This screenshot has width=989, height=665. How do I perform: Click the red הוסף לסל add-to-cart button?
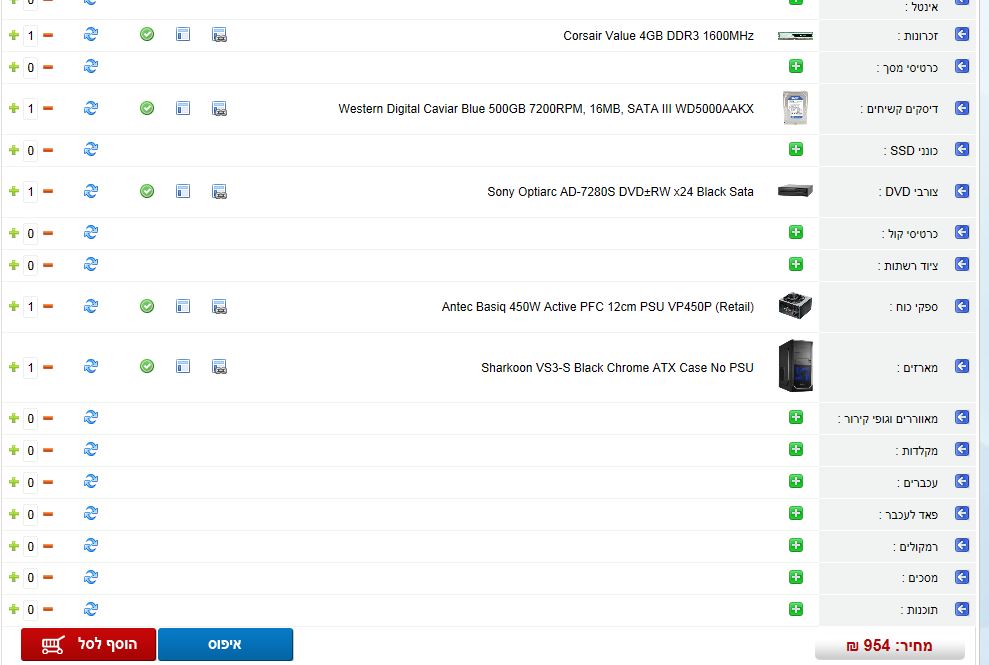click(x=88, y=645)
